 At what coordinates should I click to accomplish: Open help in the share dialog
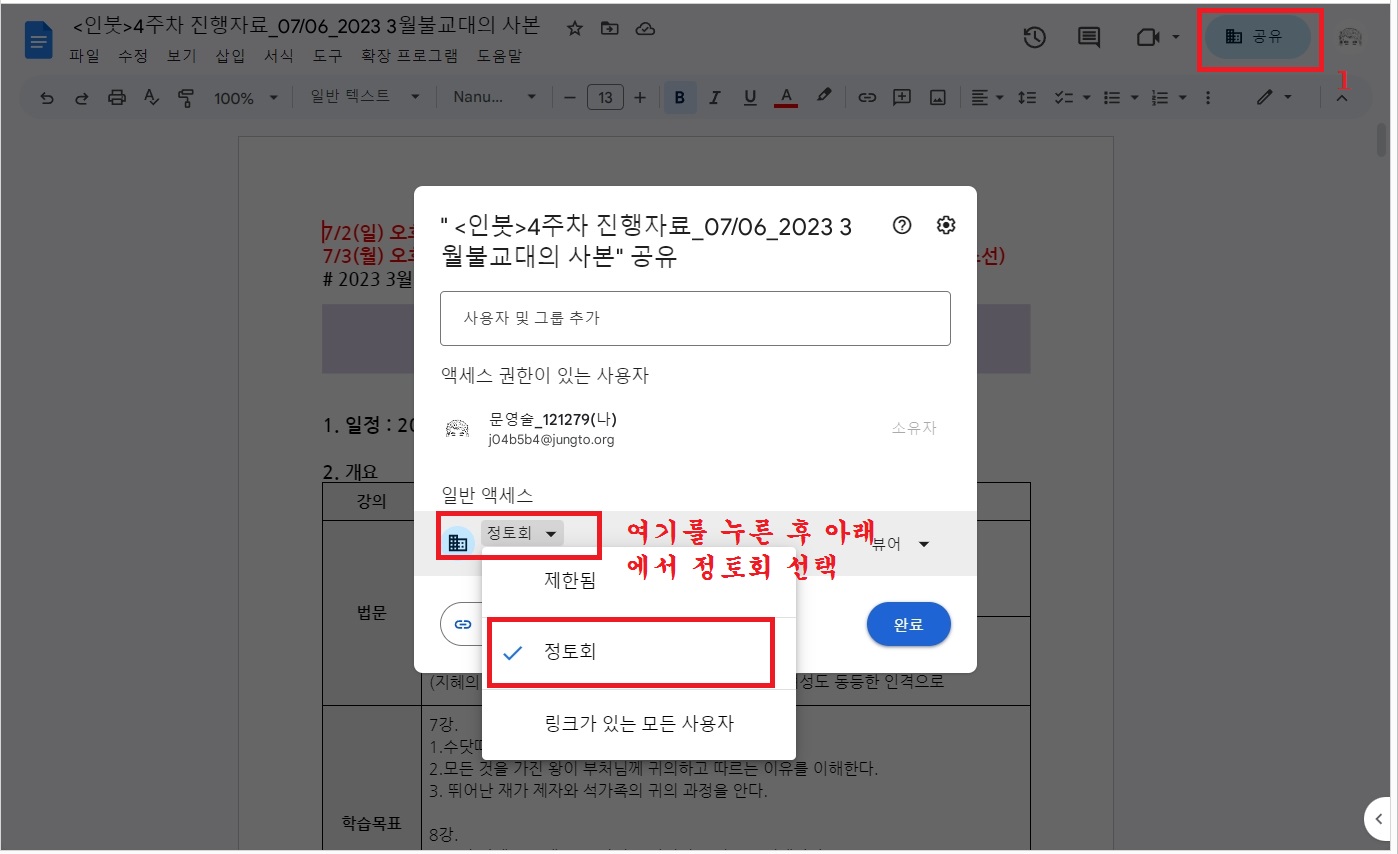coord(902,225)
